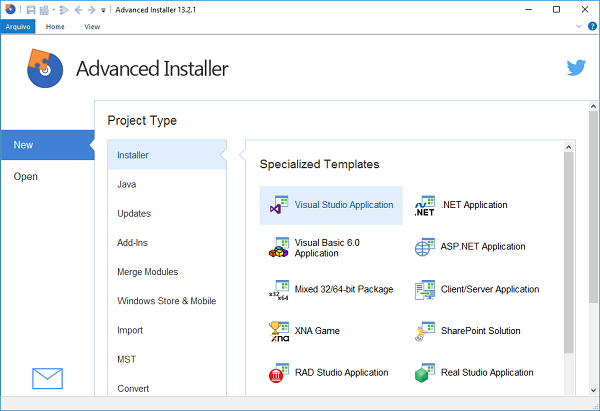Image resolution: width=600 pixels, height=411 pixels.
Task: Click the Real Studio Application cube icon
Action: click(x=424, y=373)
